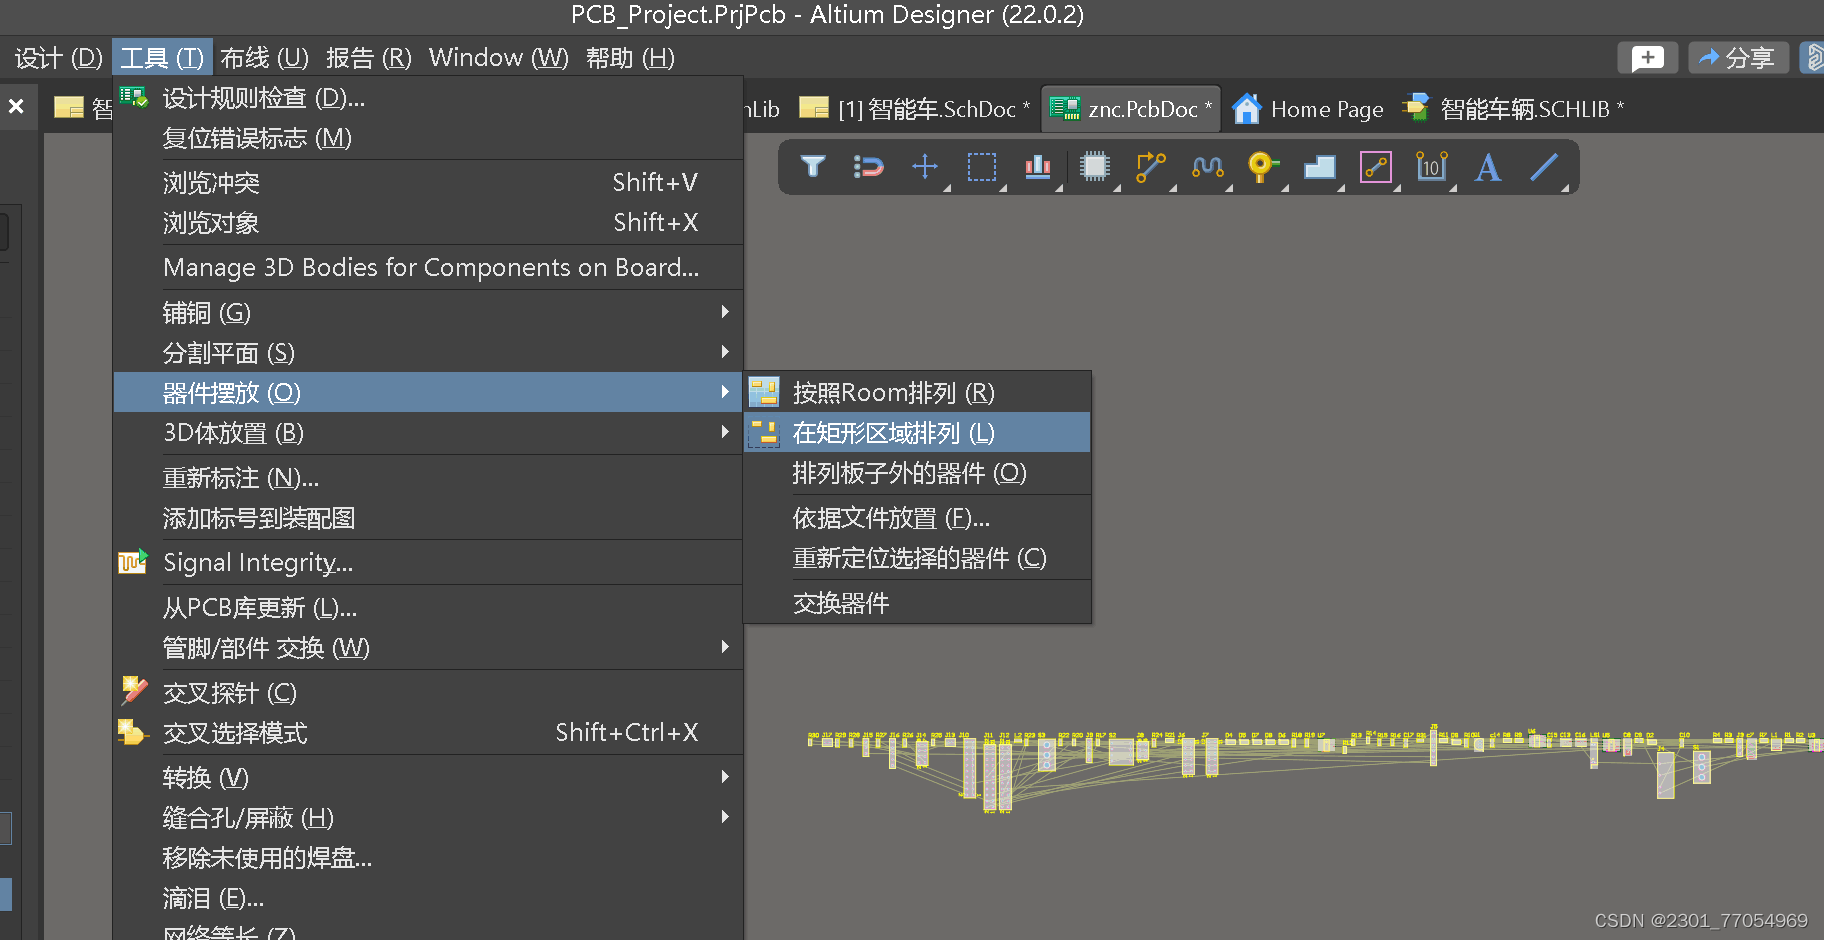Select the place via icon
This screenshot has width=1824, height=940.
coord(1263,167)
